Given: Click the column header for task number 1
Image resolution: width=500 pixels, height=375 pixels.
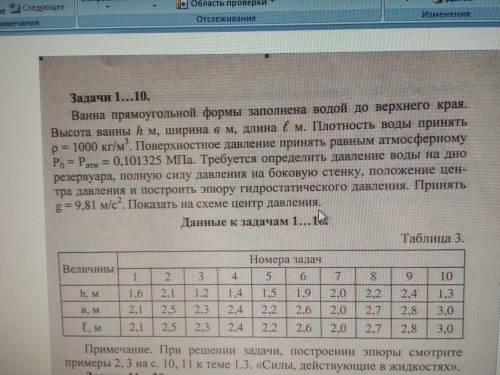Looking at the screenshot, I should (135, 277).
